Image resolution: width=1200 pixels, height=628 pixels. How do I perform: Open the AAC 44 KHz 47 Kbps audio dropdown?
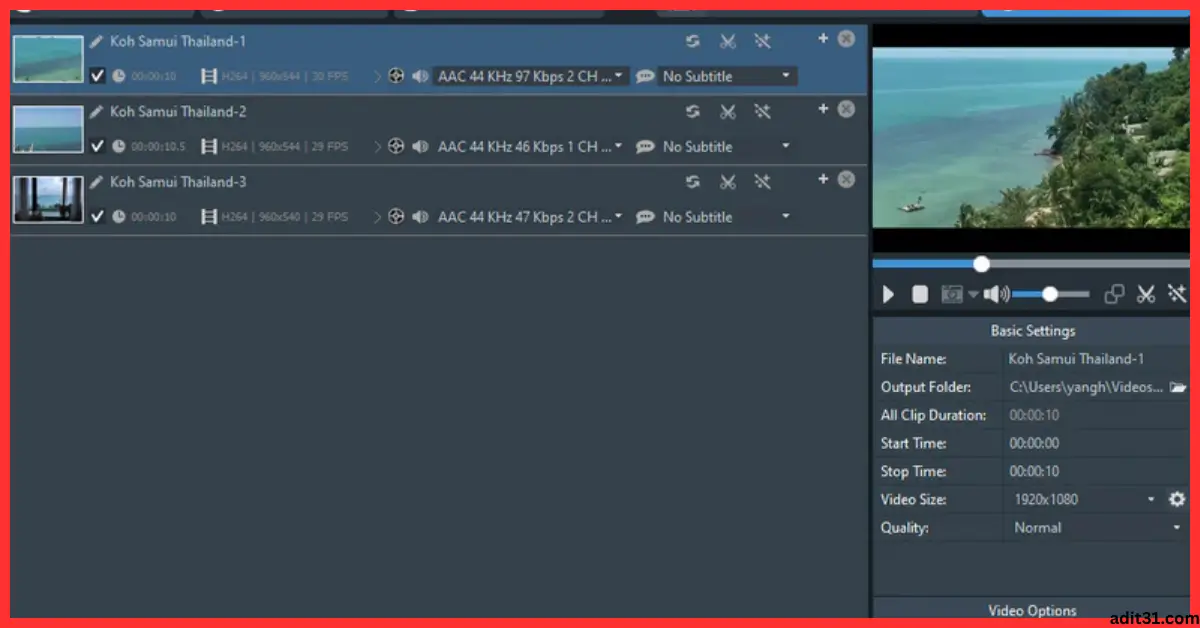[x=531, y=216]
